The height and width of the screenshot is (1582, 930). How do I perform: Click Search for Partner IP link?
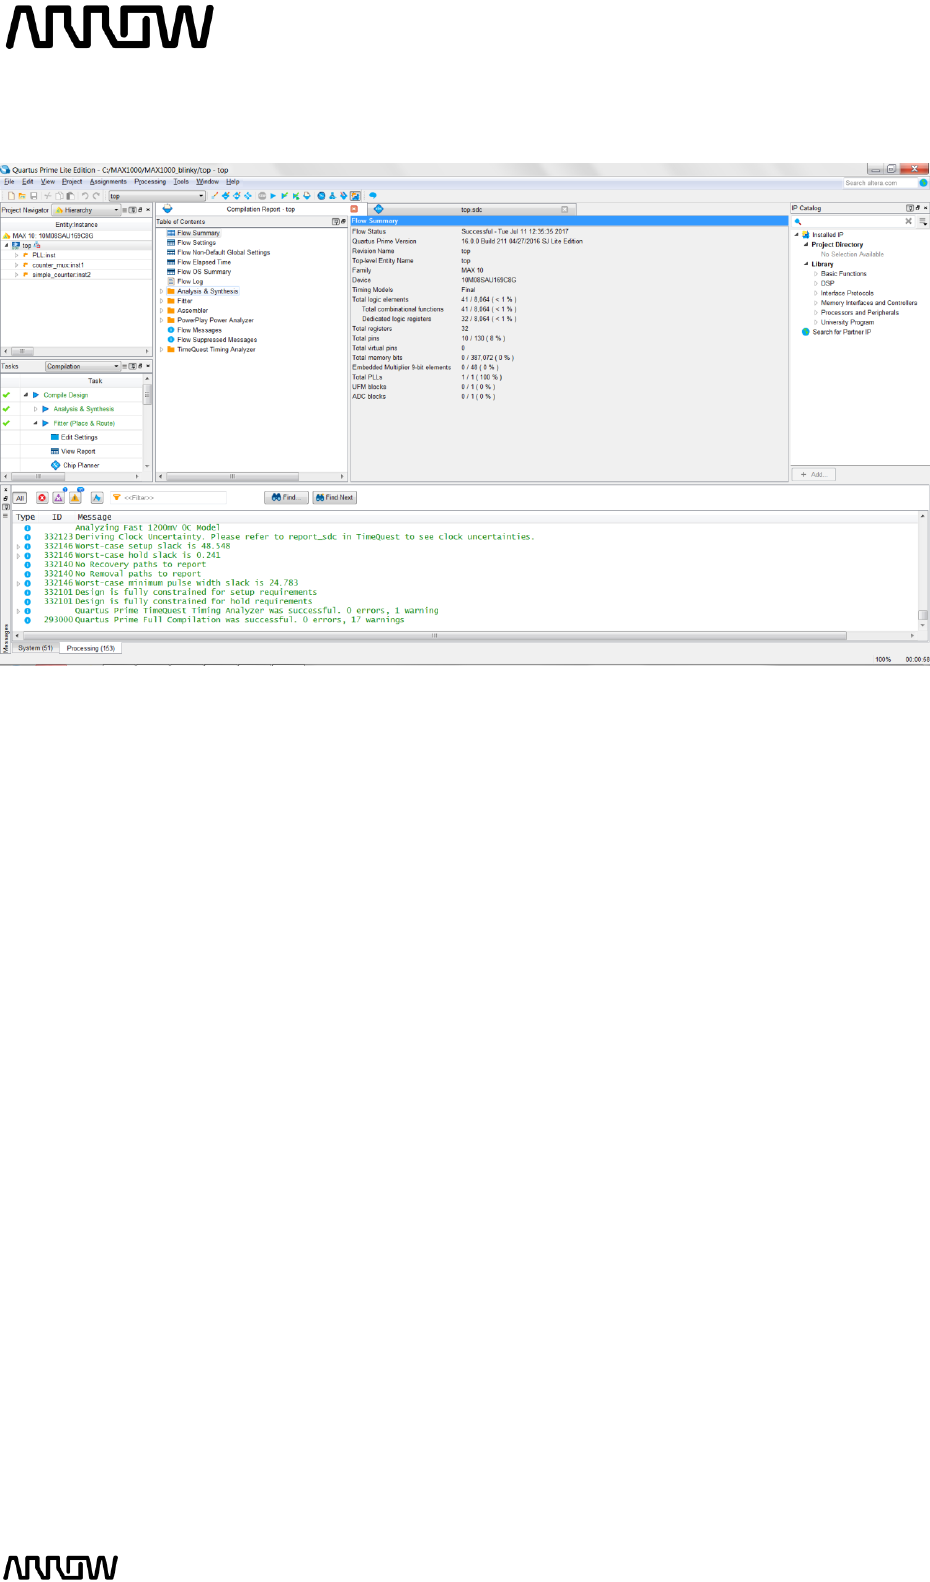(x=841, y=332)
